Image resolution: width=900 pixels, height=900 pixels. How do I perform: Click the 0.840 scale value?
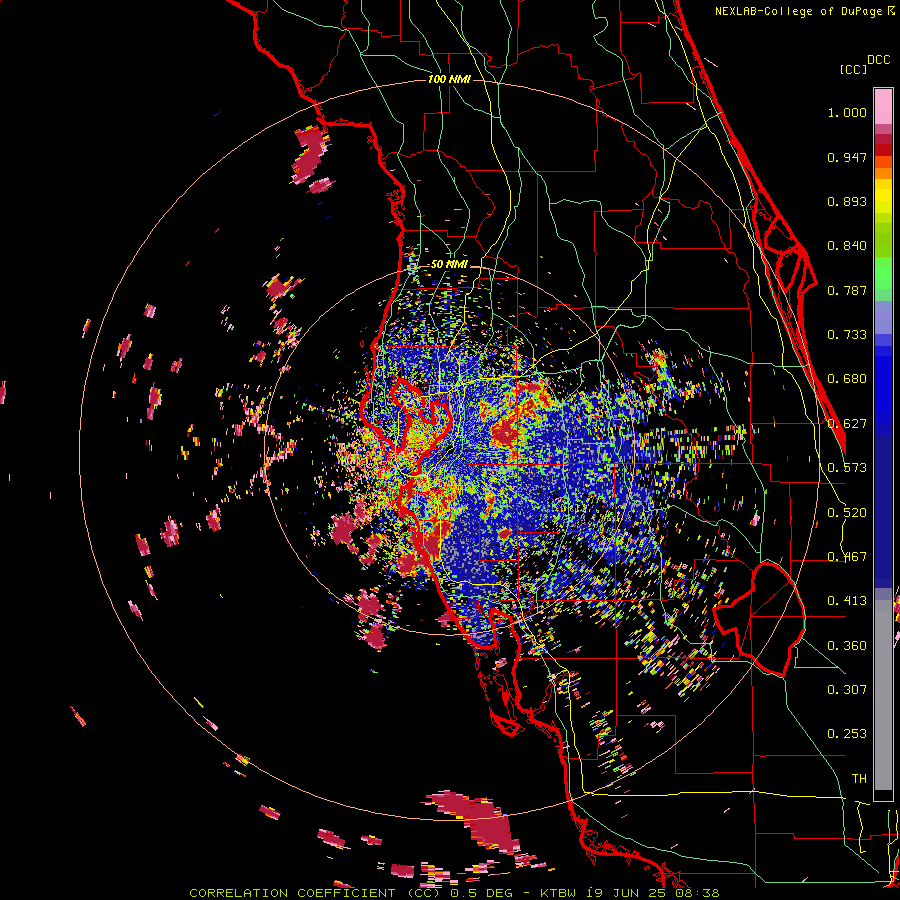click(x=847, y=246)
